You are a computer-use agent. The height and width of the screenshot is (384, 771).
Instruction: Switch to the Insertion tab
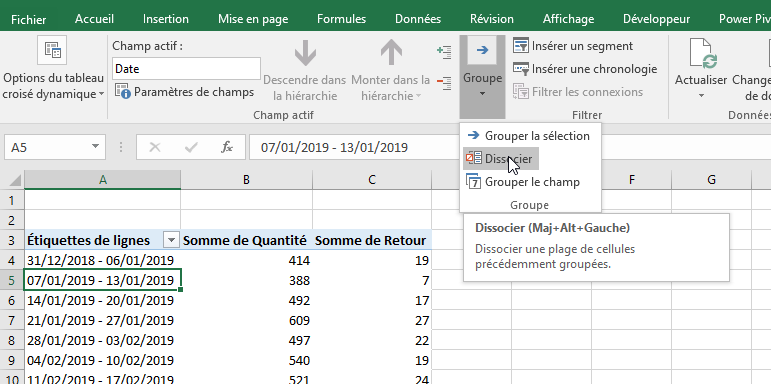(166, 19)
